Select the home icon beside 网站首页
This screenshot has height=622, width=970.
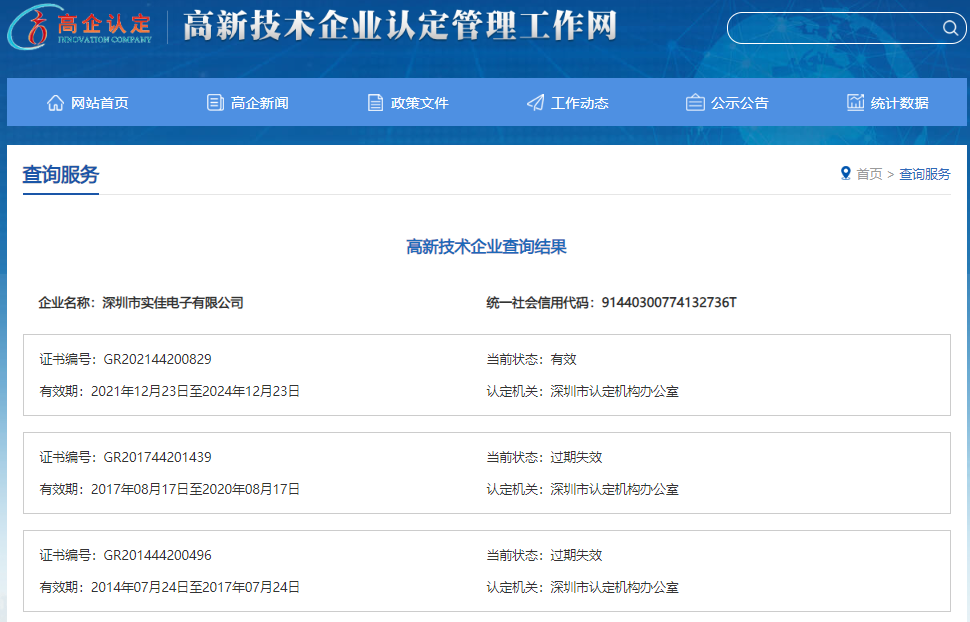(55, 101)
